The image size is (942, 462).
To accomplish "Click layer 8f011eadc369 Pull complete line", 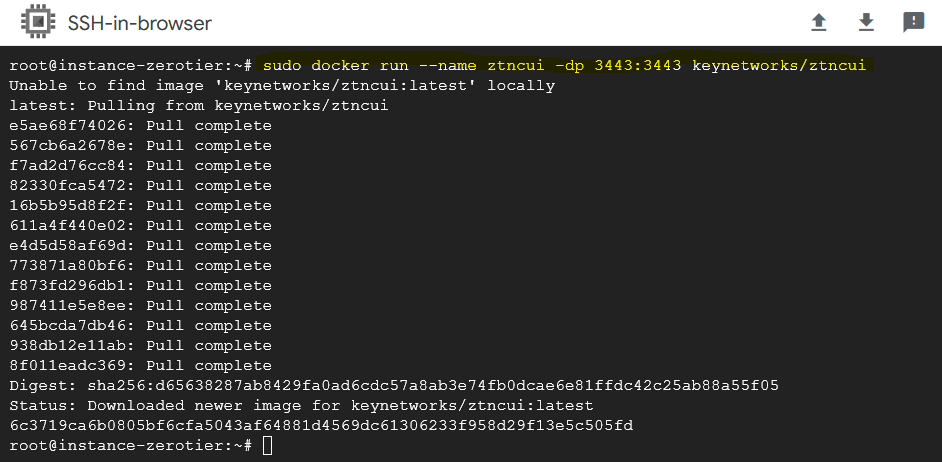I will (x=141, y=366).
